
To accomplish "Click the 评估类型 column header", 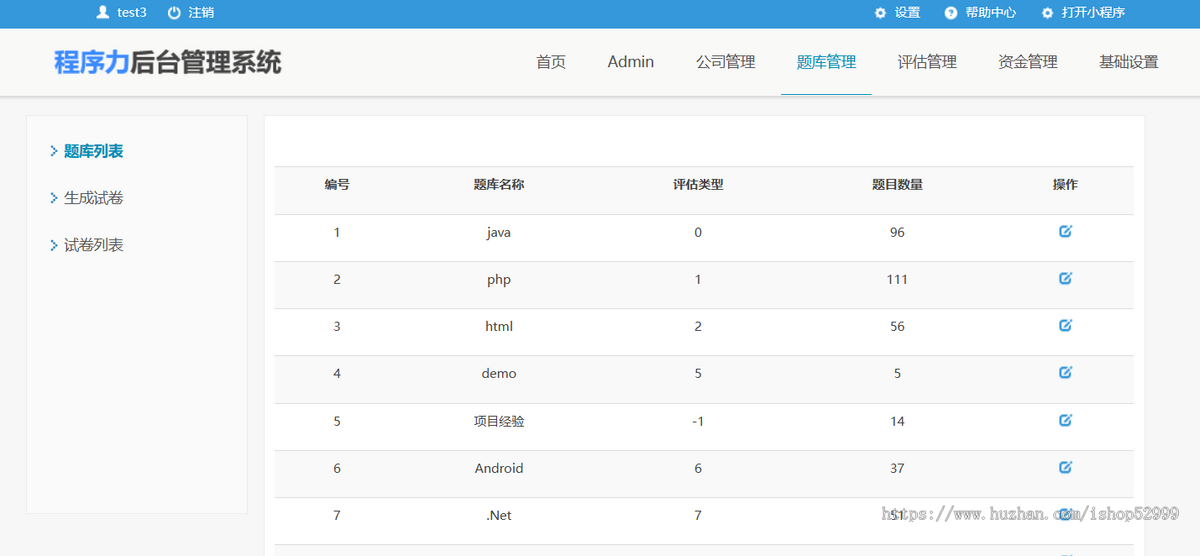I will pos(698,185).
